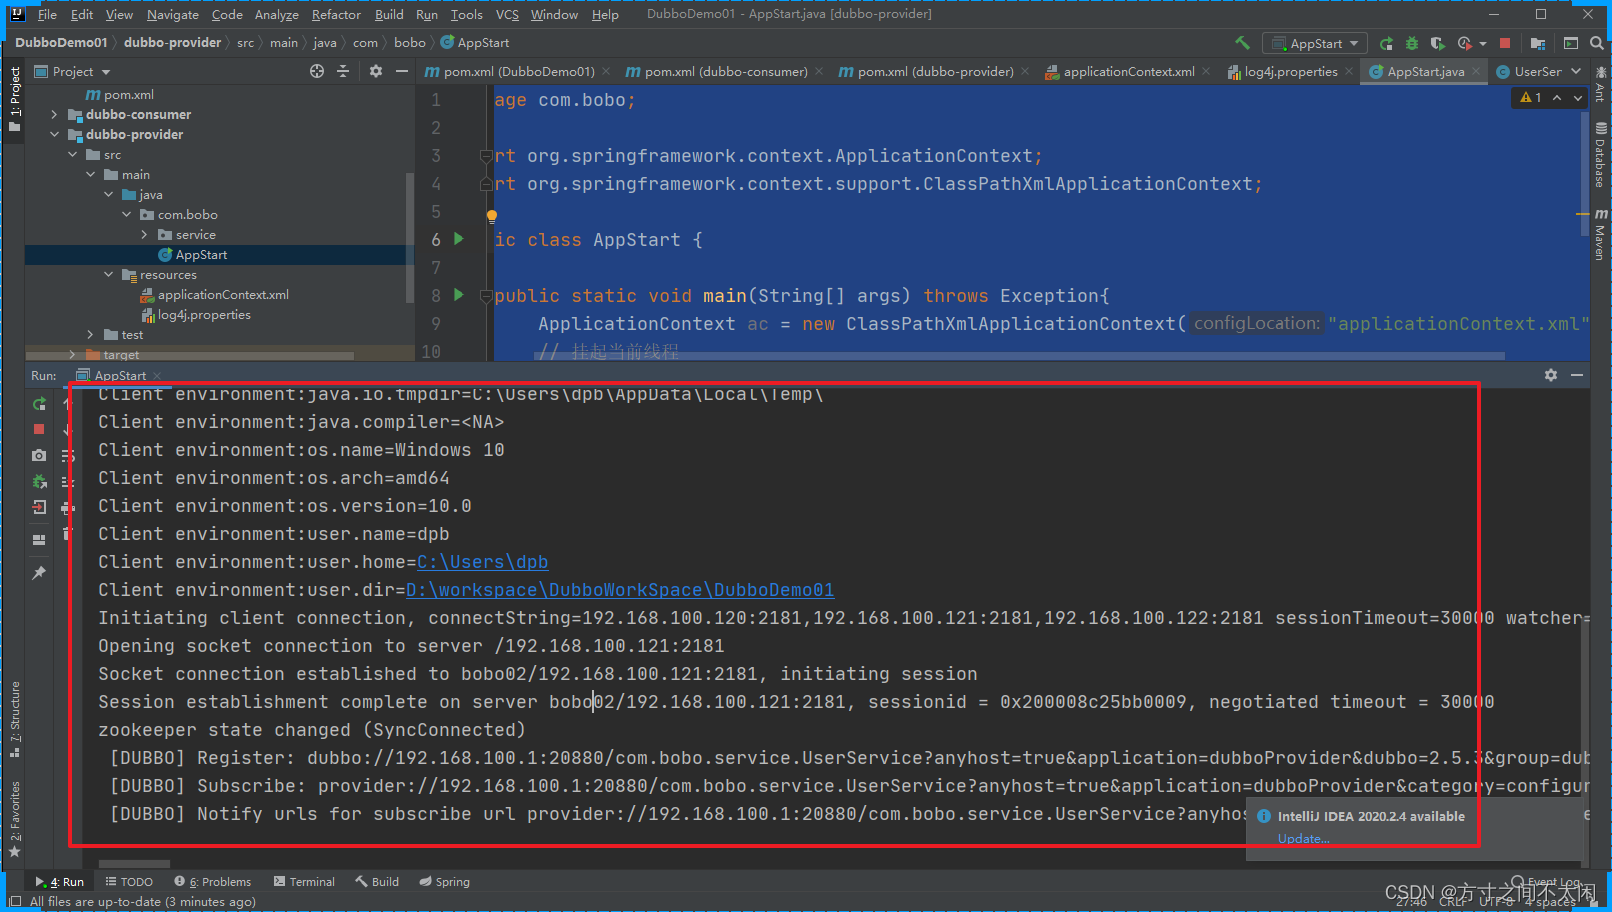This screenshot has height=912, width=1612.
Task: Start debugging with the Debug bug icon
Action: coord(1410,43)
